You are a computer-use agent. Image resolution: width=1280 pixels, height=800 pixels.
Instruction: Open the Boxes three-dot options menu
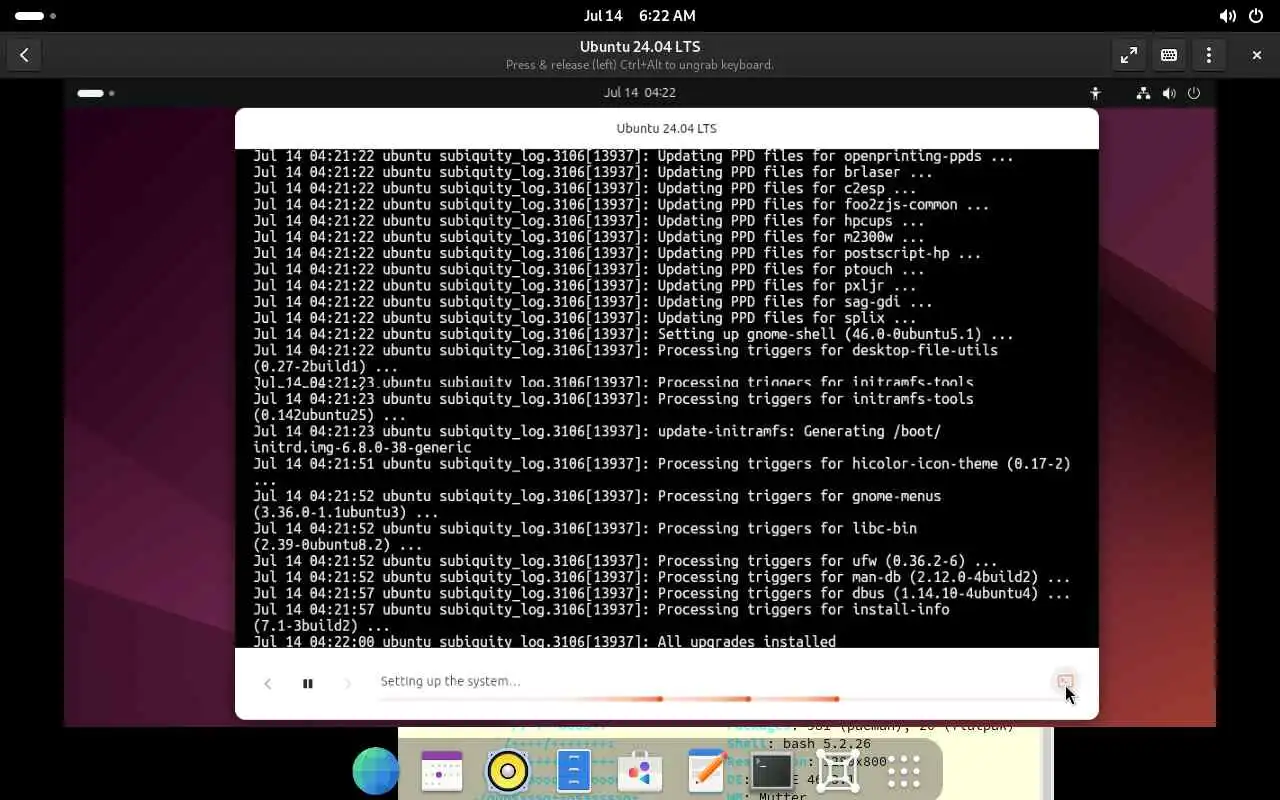[1209, 55]
